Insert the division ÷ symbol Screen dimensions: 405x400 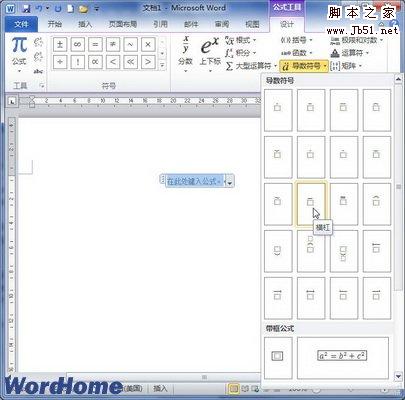coord(60,62)
